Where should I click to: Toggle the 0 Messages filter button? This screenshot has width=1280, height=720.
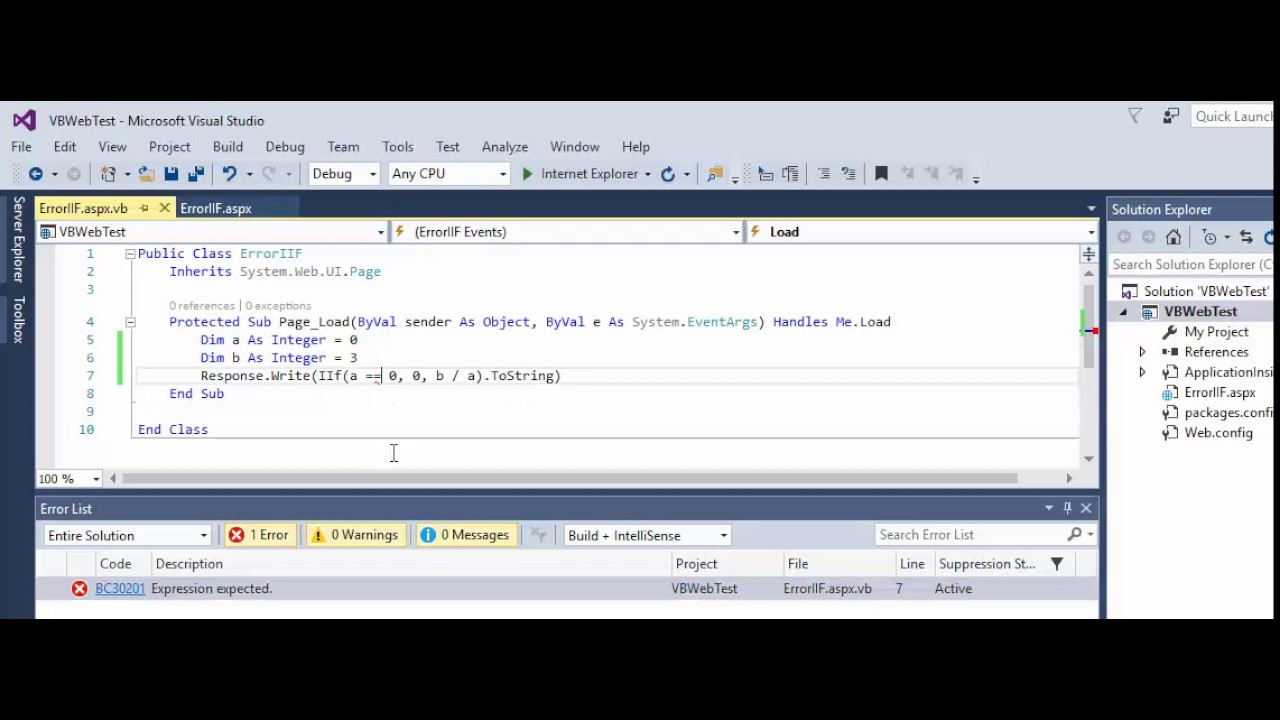pyautogui.click(x=465, y=535)
